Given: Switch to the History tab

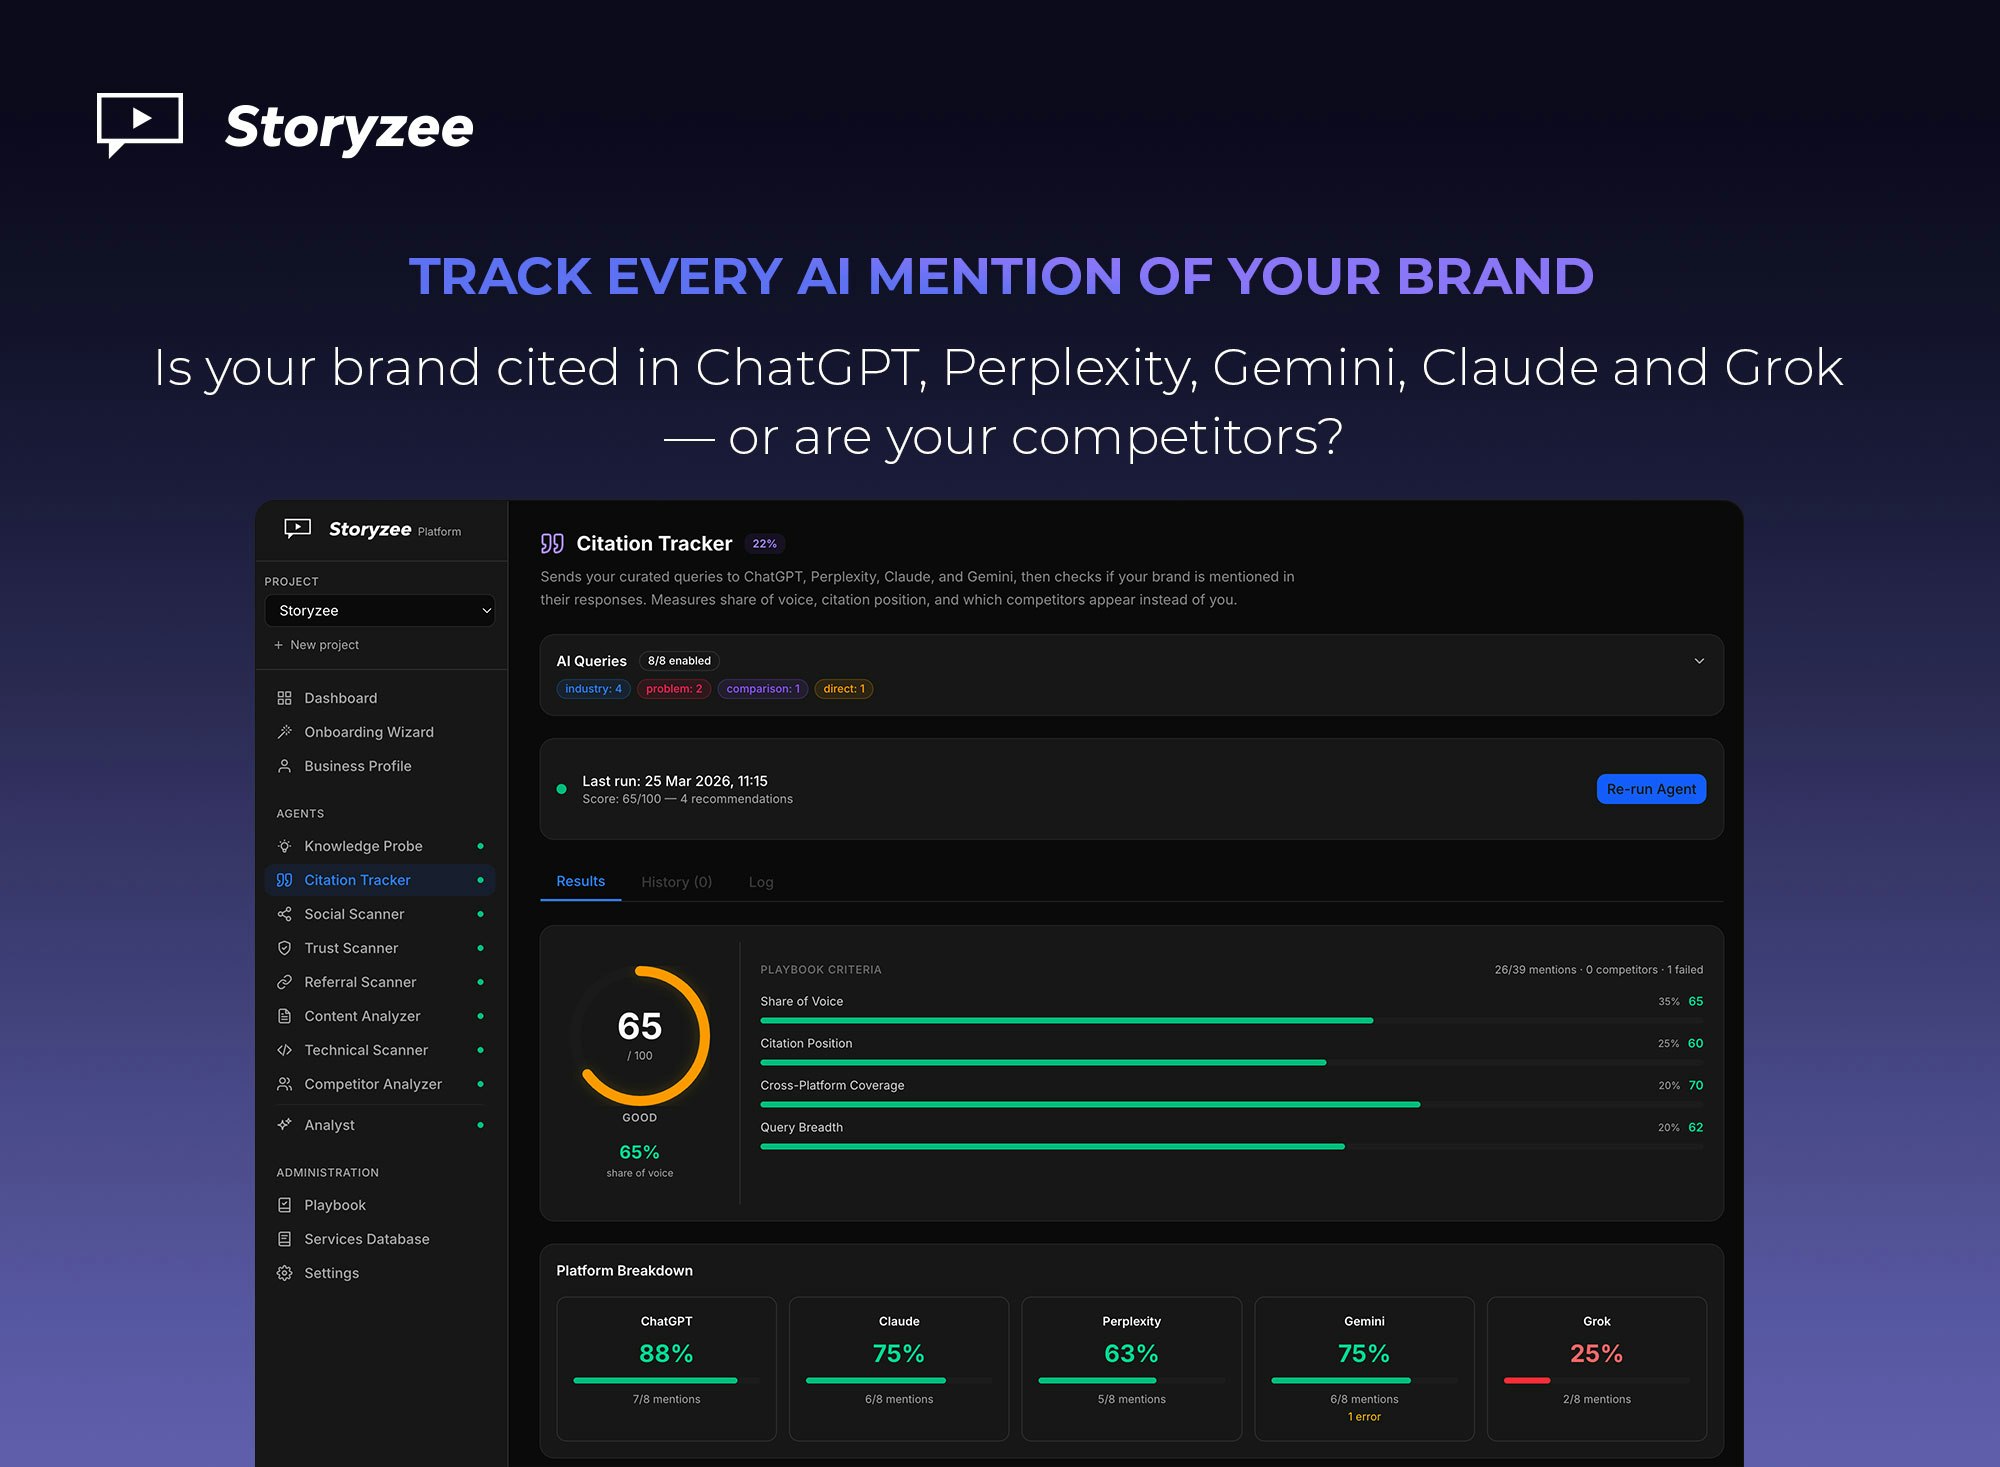Looking at the screenshot, I should coord(676,882).
